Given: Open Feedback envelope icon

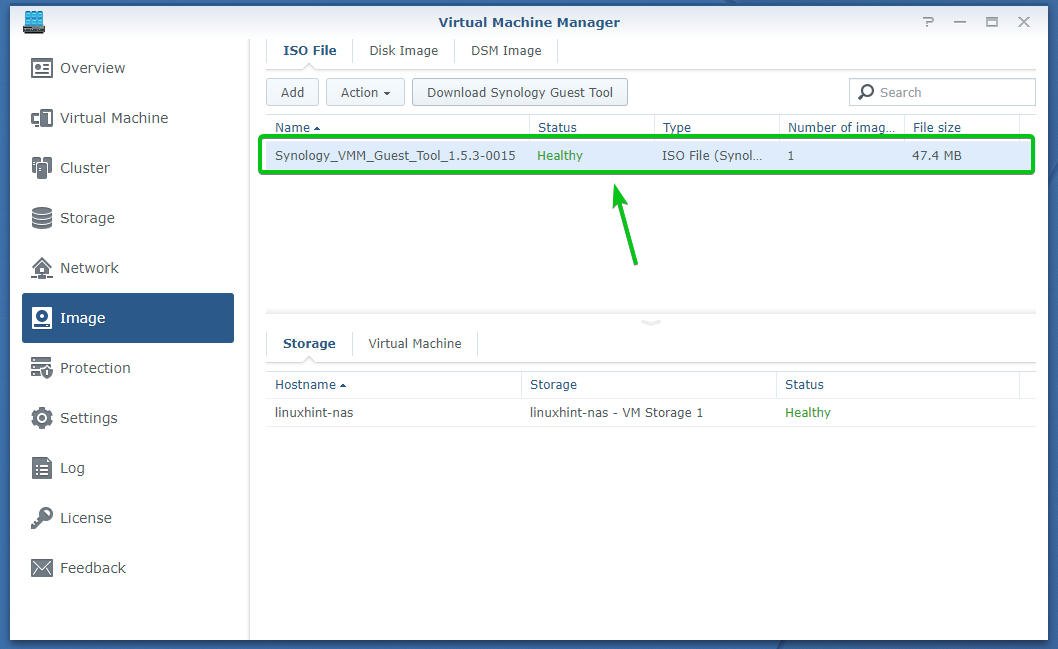Looking at the screenshot, I should pos(42,568).
